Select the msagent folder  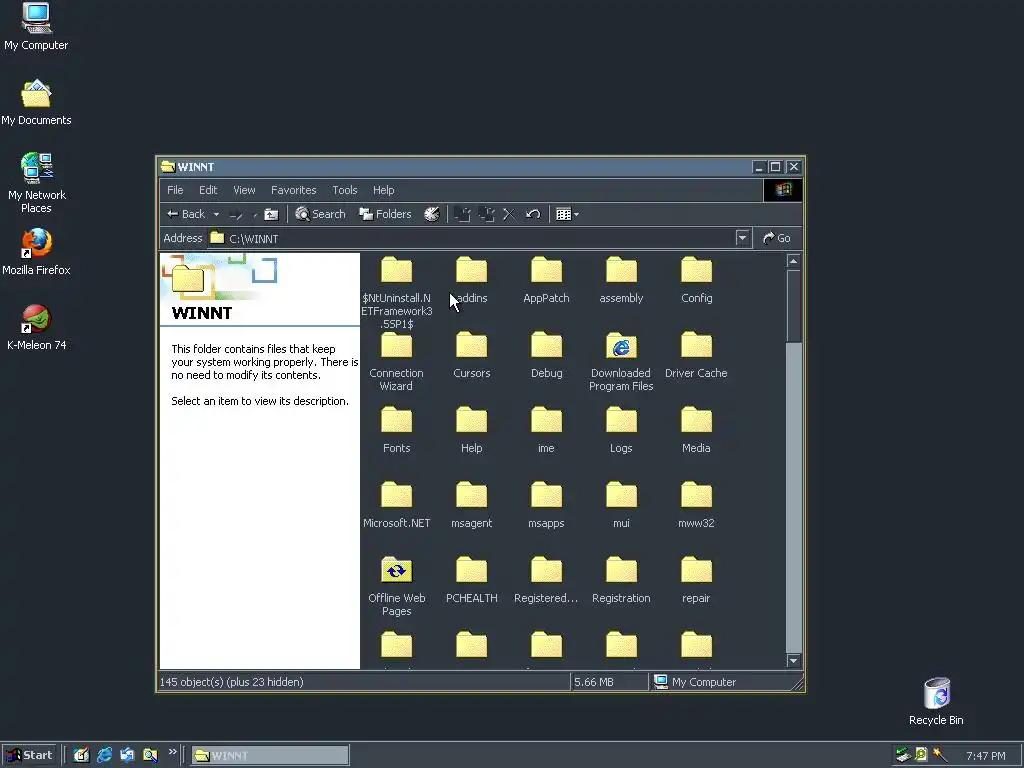tap(472, 506)
